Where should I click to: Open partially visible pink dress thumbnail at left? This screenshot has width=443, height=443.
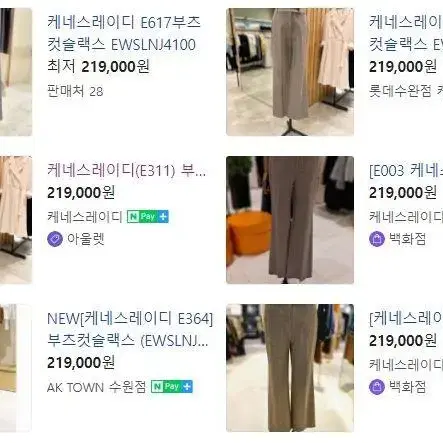[16, 220]
